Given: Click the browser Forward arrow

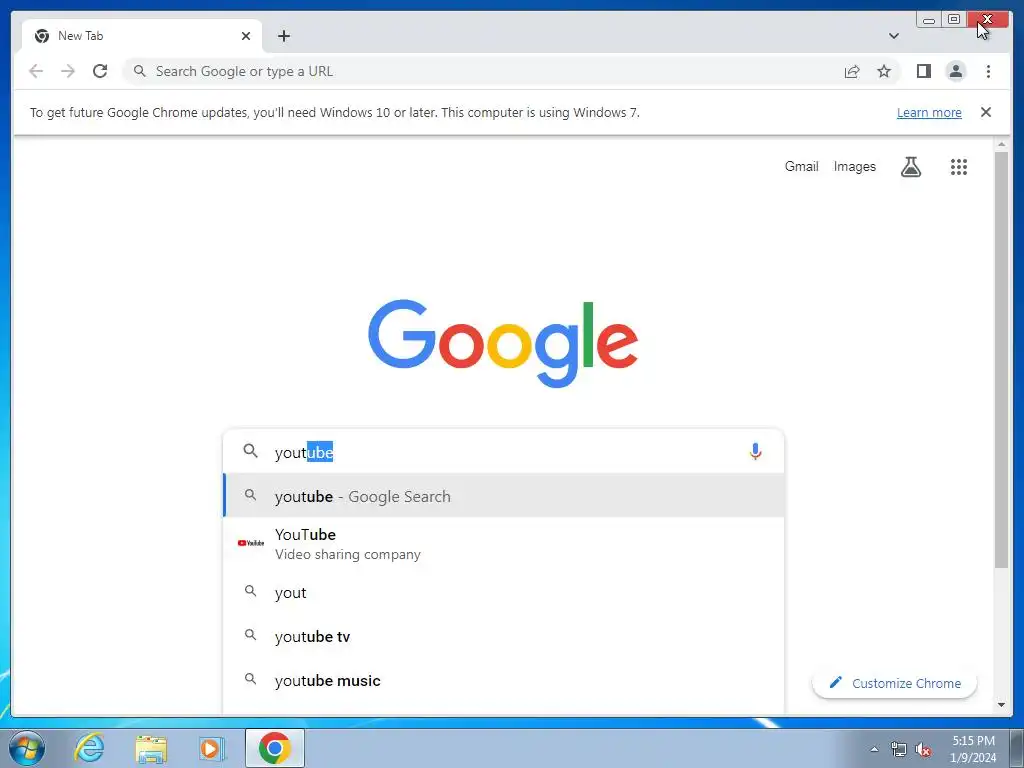Looking at the screenshot, I should click(68, 71).
